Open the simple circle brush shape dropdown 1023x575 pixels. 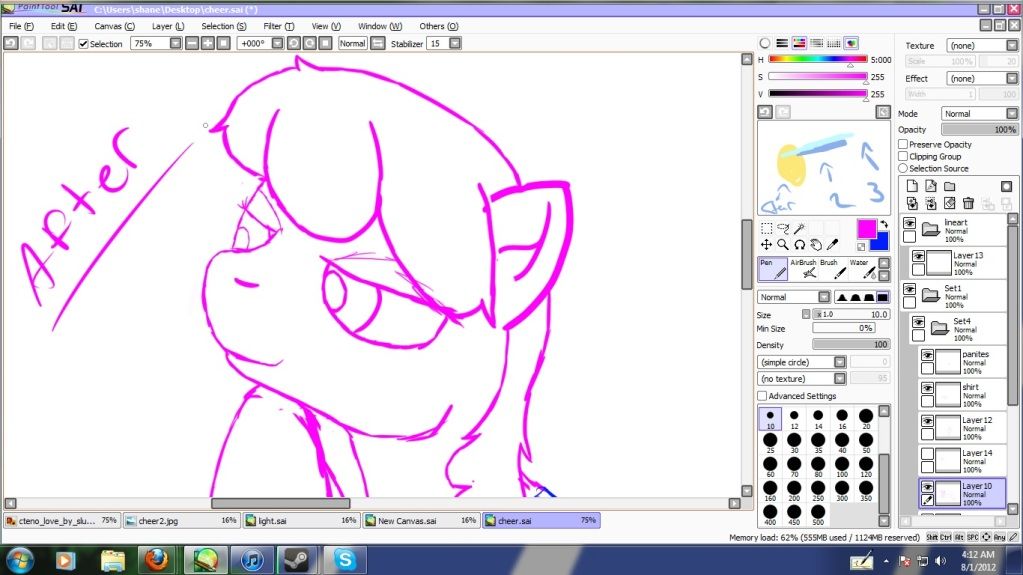[802, 362]
